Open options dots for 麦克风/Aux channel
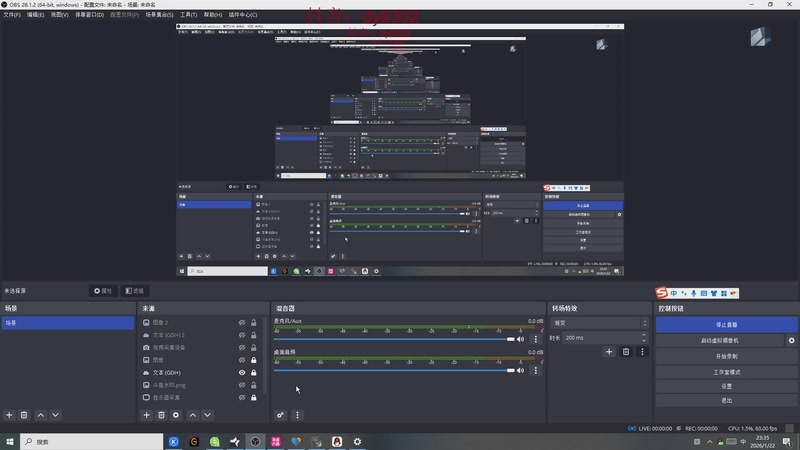 tap(535, 339)
